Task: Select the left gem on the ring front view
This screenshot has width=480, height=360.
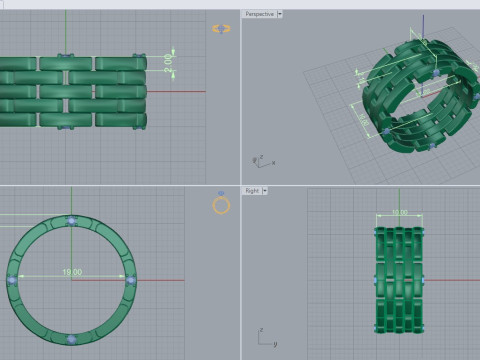Action: tap(12, 281)
